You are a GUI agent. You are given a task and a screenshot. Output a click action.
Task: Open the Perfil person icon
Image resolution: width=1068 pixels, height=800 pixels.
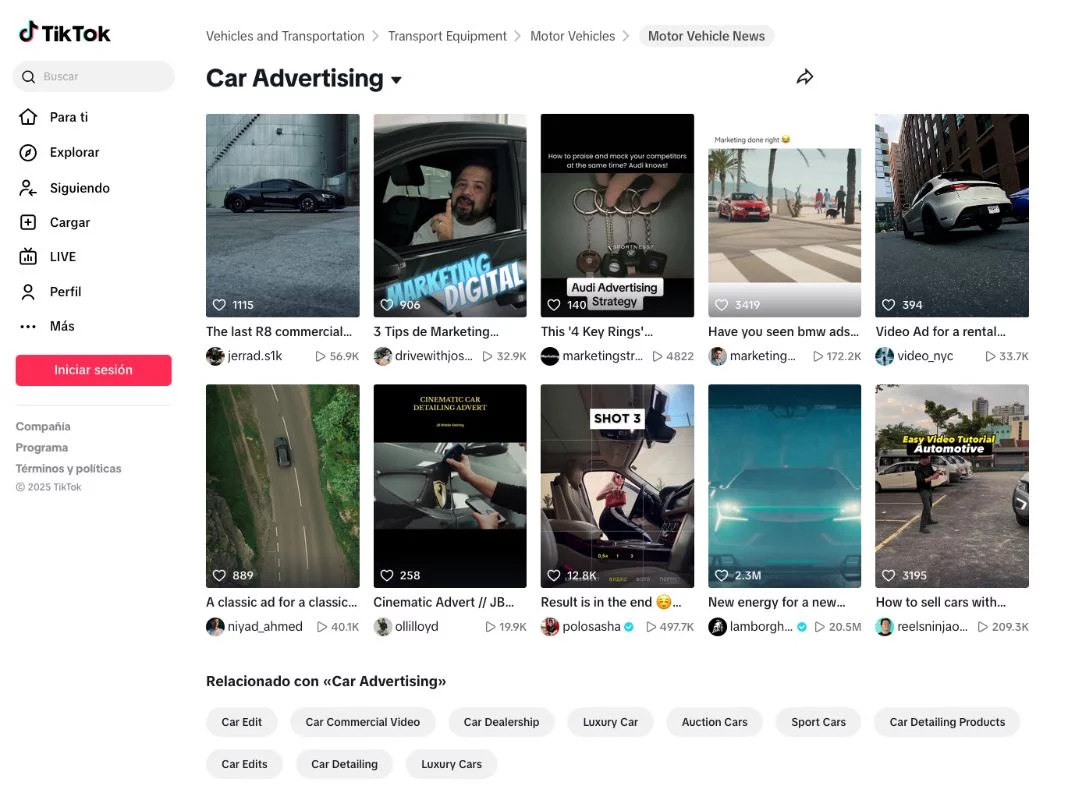click(x=28, y=292)
